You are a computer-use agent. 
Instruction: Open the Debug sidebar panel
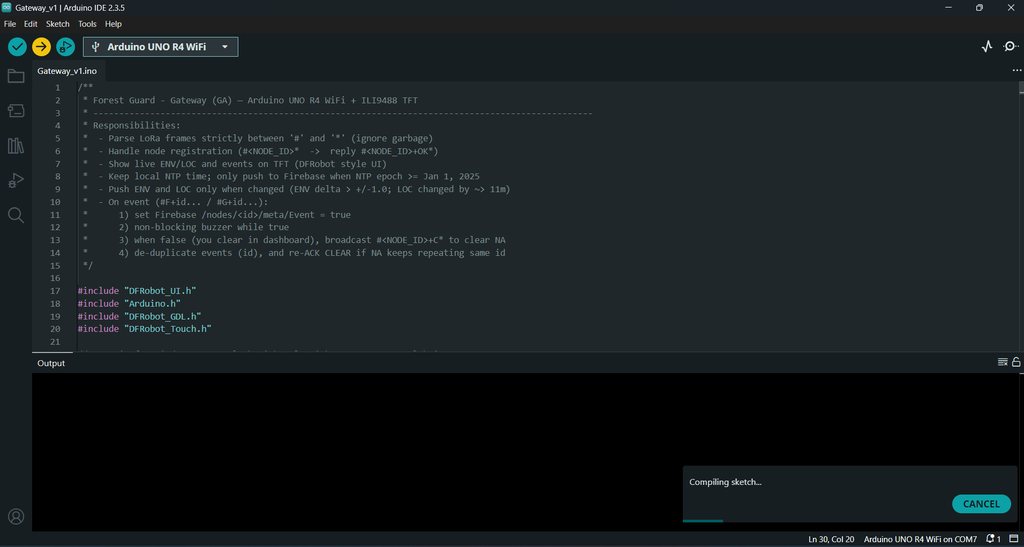[16, 181]
